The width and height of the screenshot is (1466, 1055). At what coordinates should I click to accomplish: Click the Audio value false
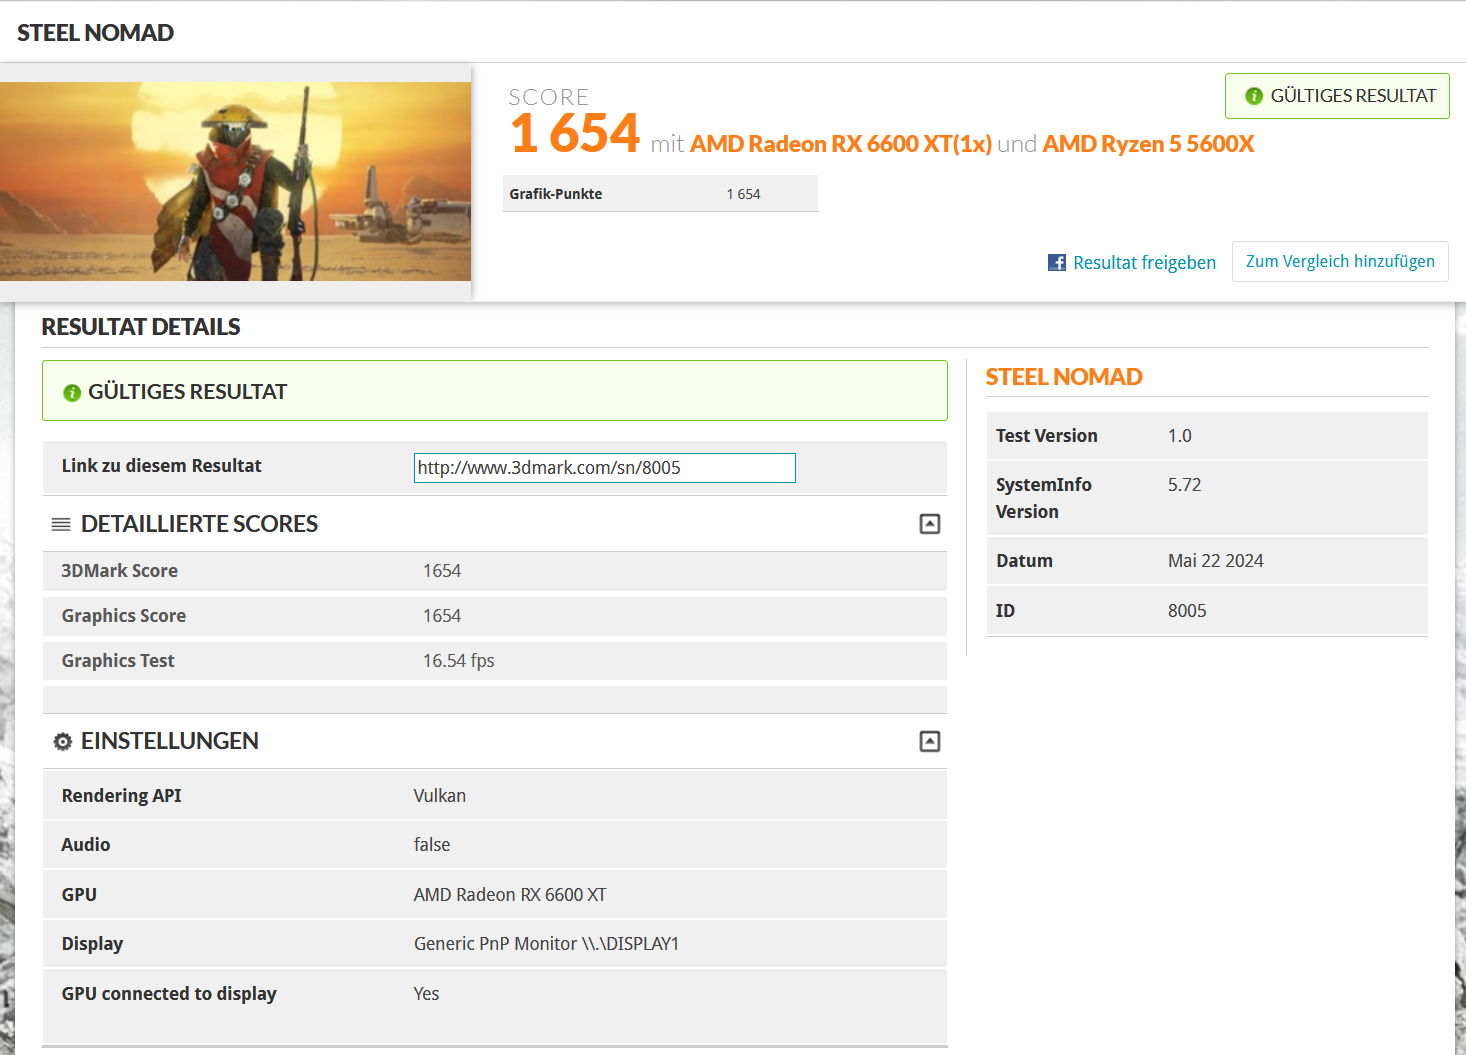point(432,845)
